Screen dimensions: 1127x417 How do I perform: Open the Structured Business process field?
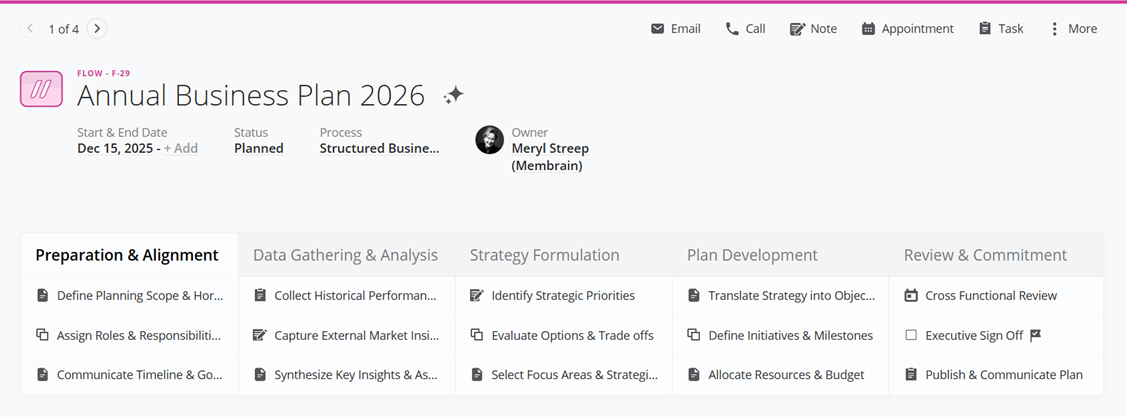379,148
